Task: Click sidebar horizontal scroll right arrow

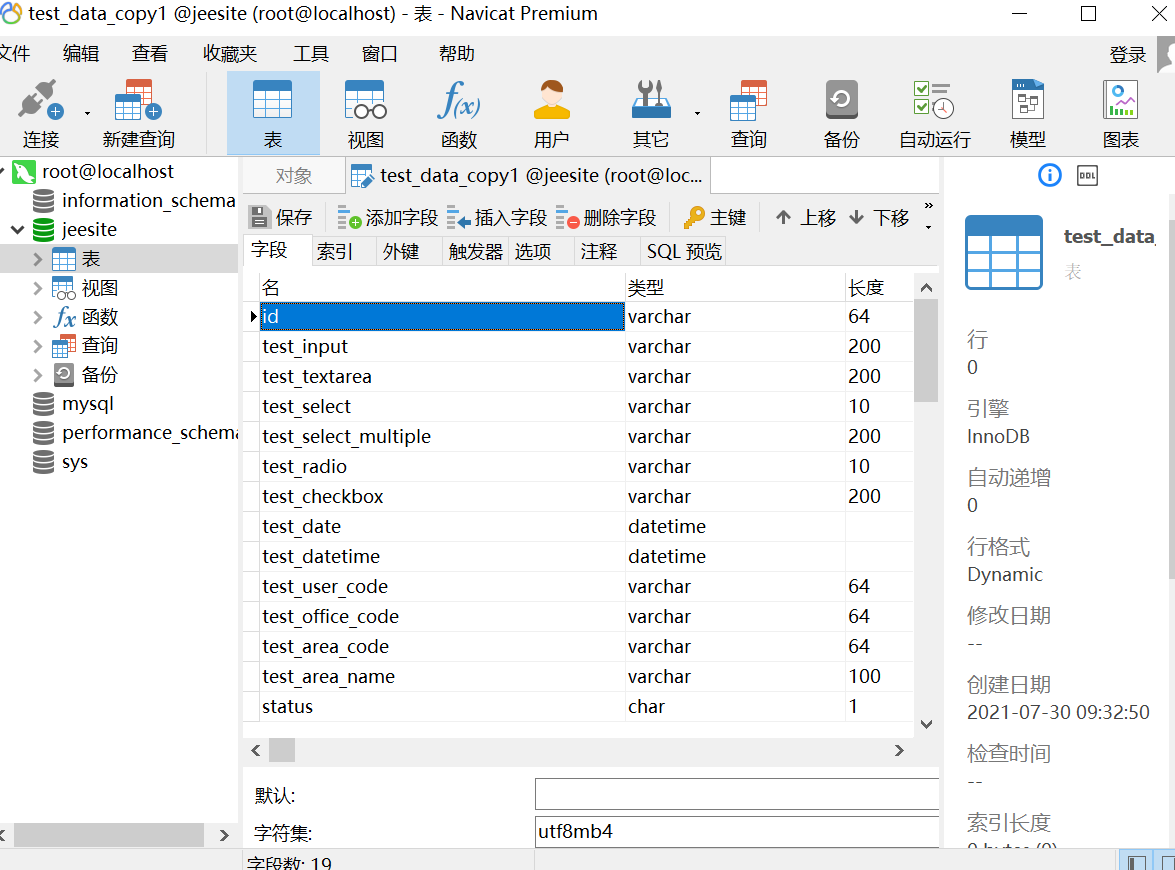Action: [x=223, y=835]
